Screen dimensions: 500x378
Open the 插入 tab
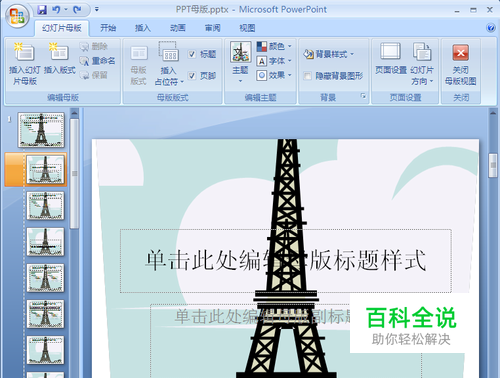(x=143, y=28)
